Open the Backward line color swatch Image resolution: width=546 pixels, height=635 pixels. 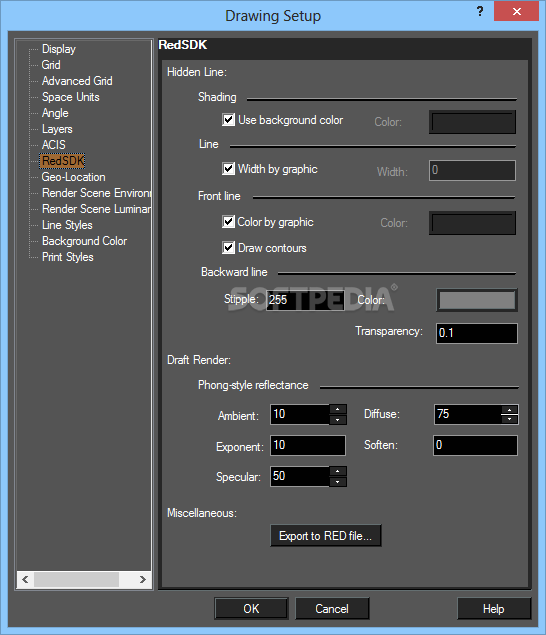(x=477, y=300)
